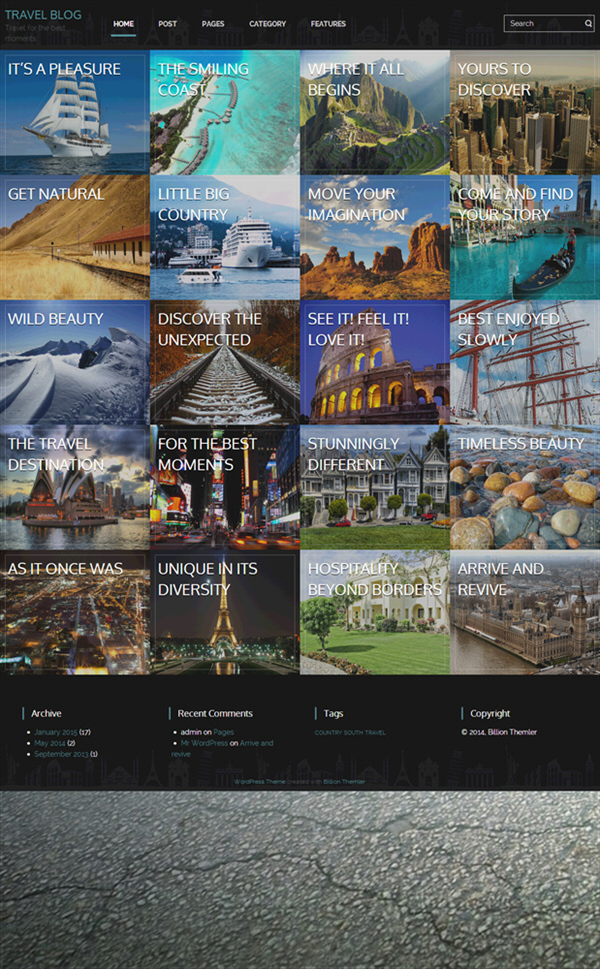Open "Unique in Its Diversity" Eiffel Tower tile

coord(225,613)
